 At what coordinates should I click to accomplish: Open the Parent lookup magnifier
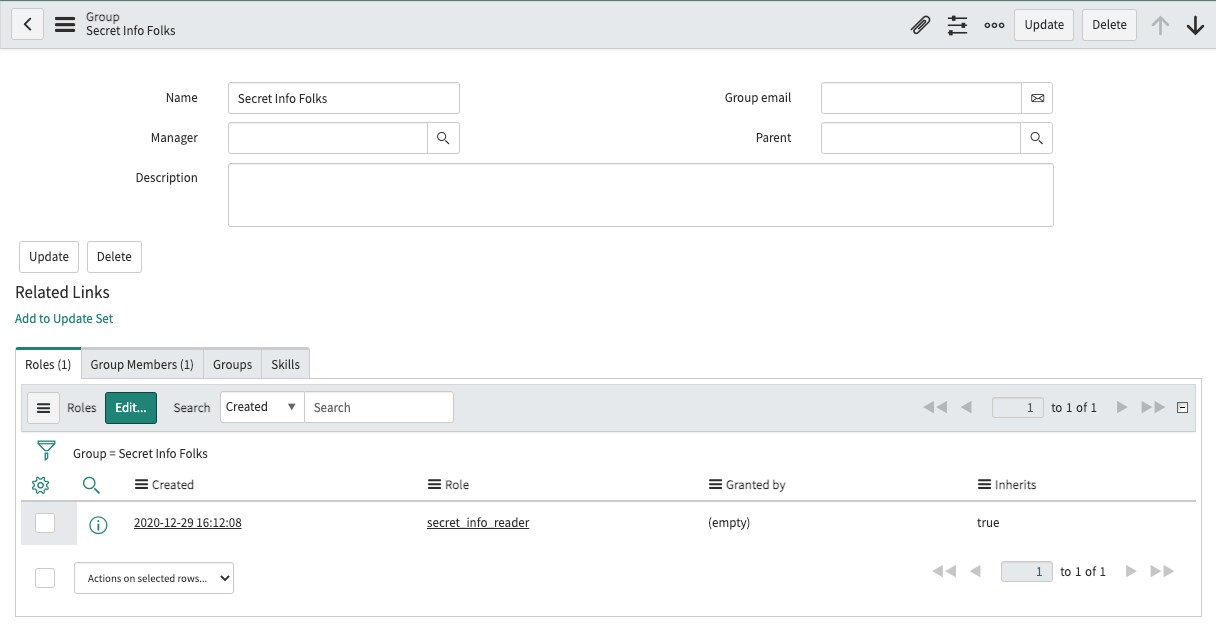1036,137
